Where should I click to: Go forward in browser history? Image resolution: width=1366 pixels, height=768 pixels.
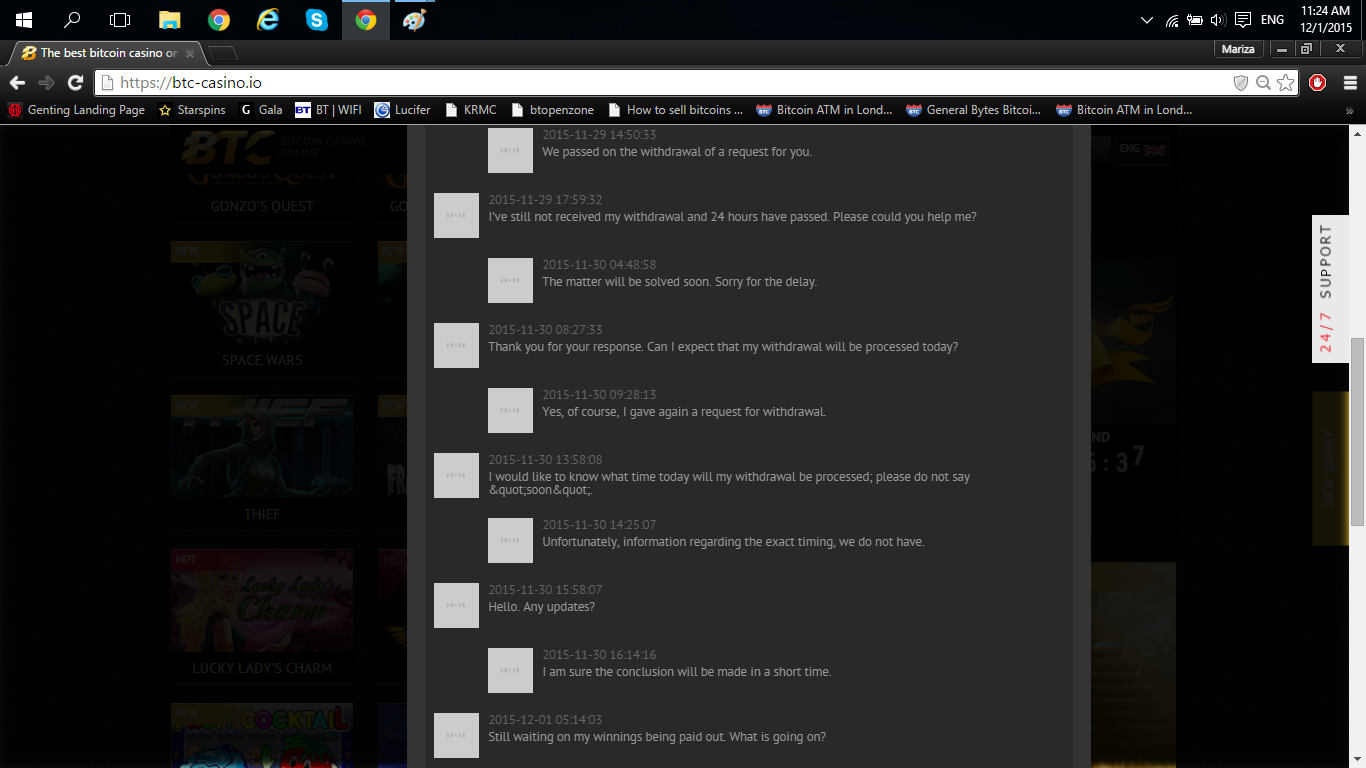(46, 83)
